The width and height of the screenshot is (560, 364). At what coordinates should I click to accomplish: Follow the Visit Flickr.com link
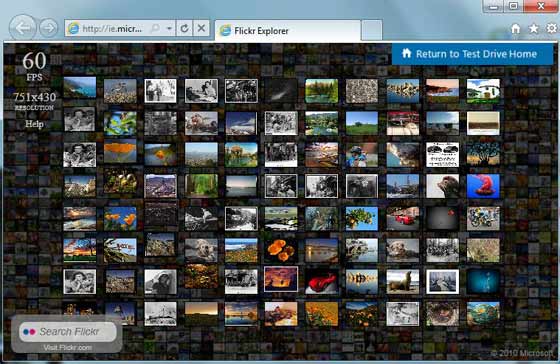coord(68,348)
